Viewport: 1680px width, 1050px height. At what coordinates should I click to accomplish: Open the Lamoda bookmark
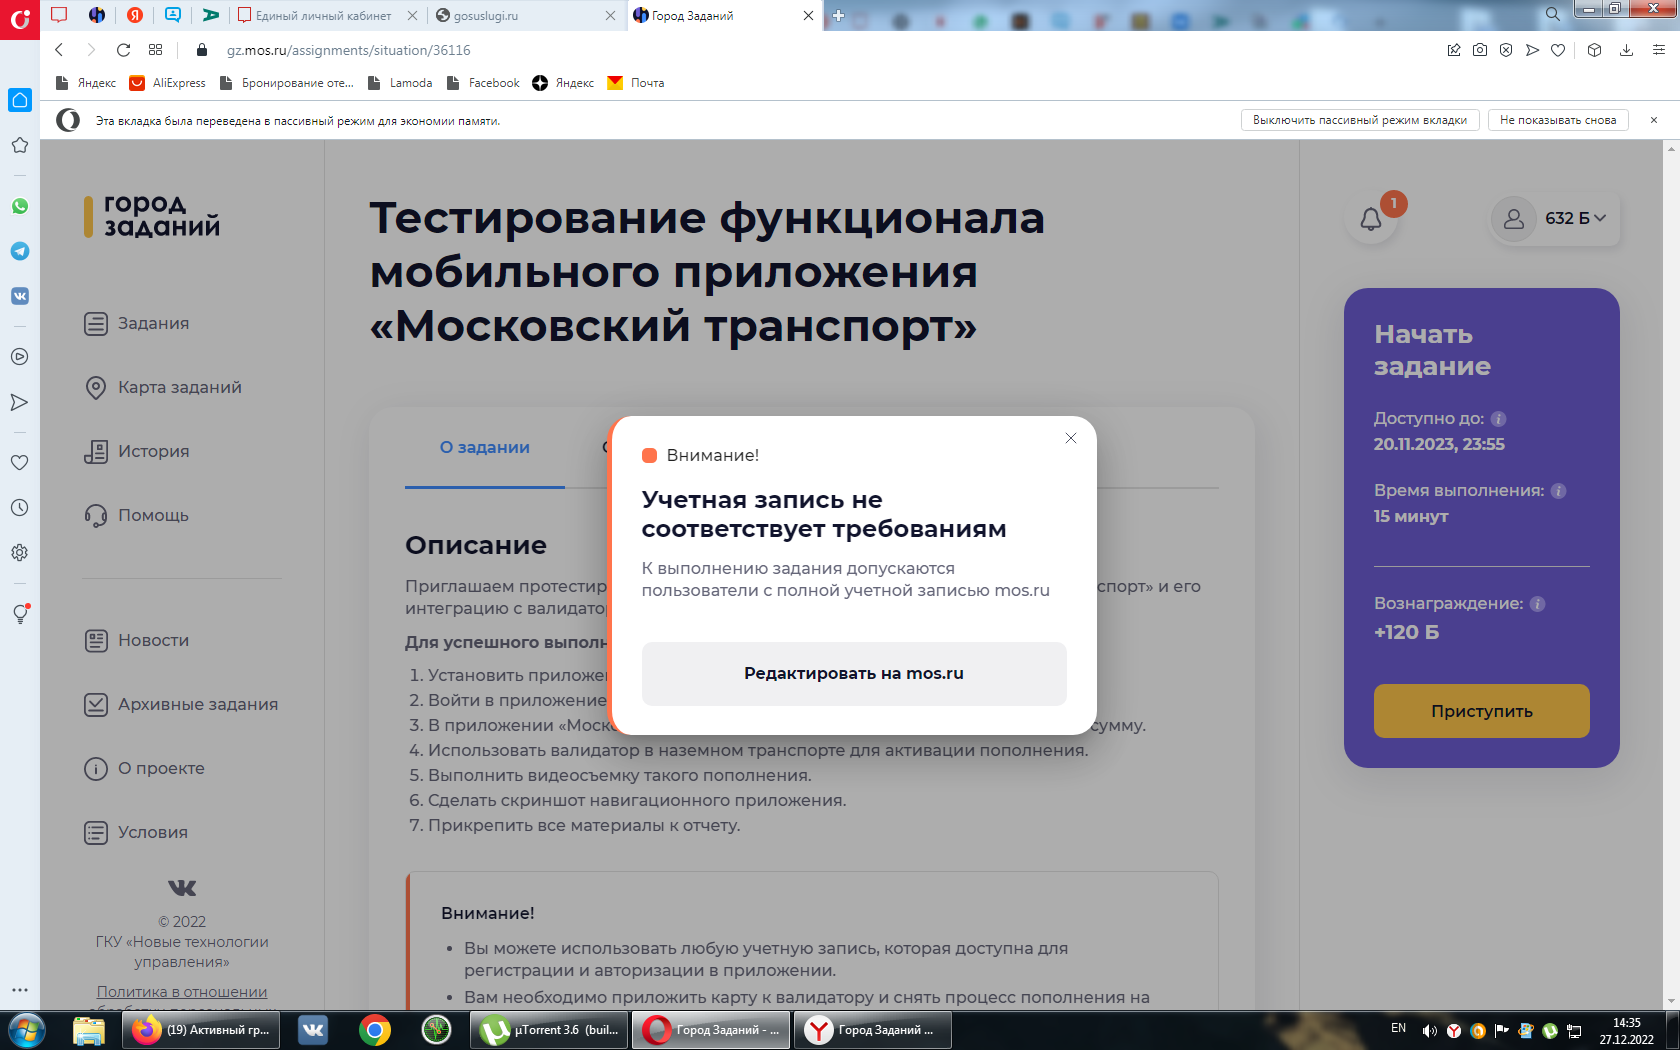400,83
